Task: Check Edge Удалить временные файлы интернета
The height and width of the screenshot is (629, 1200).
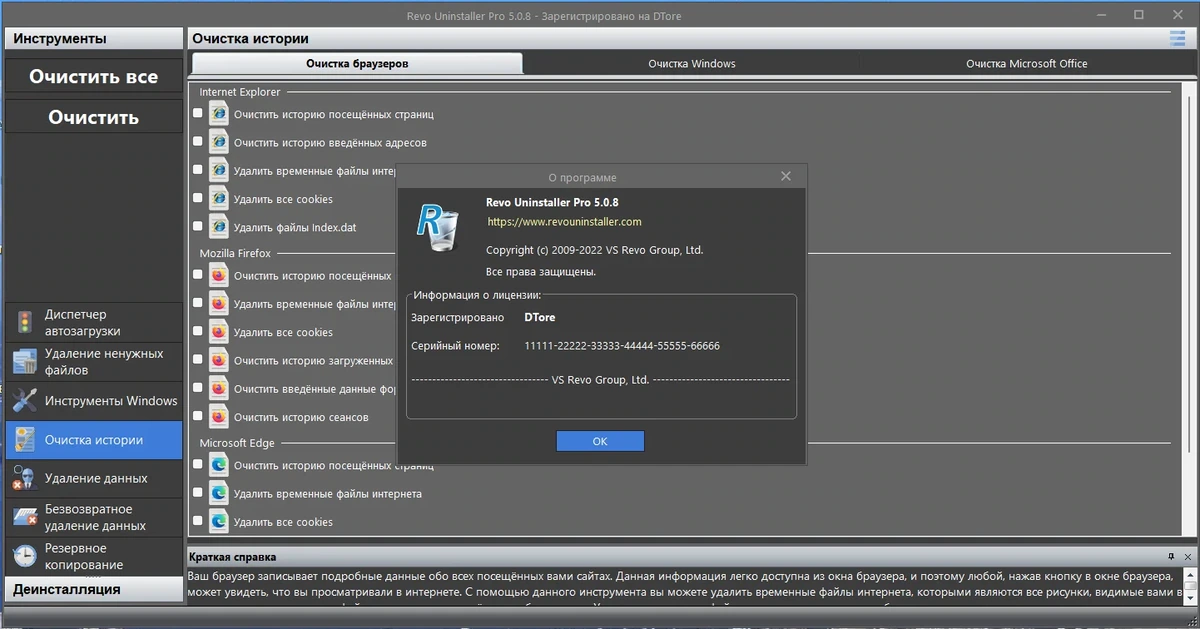Action: [x=198, y=492]
